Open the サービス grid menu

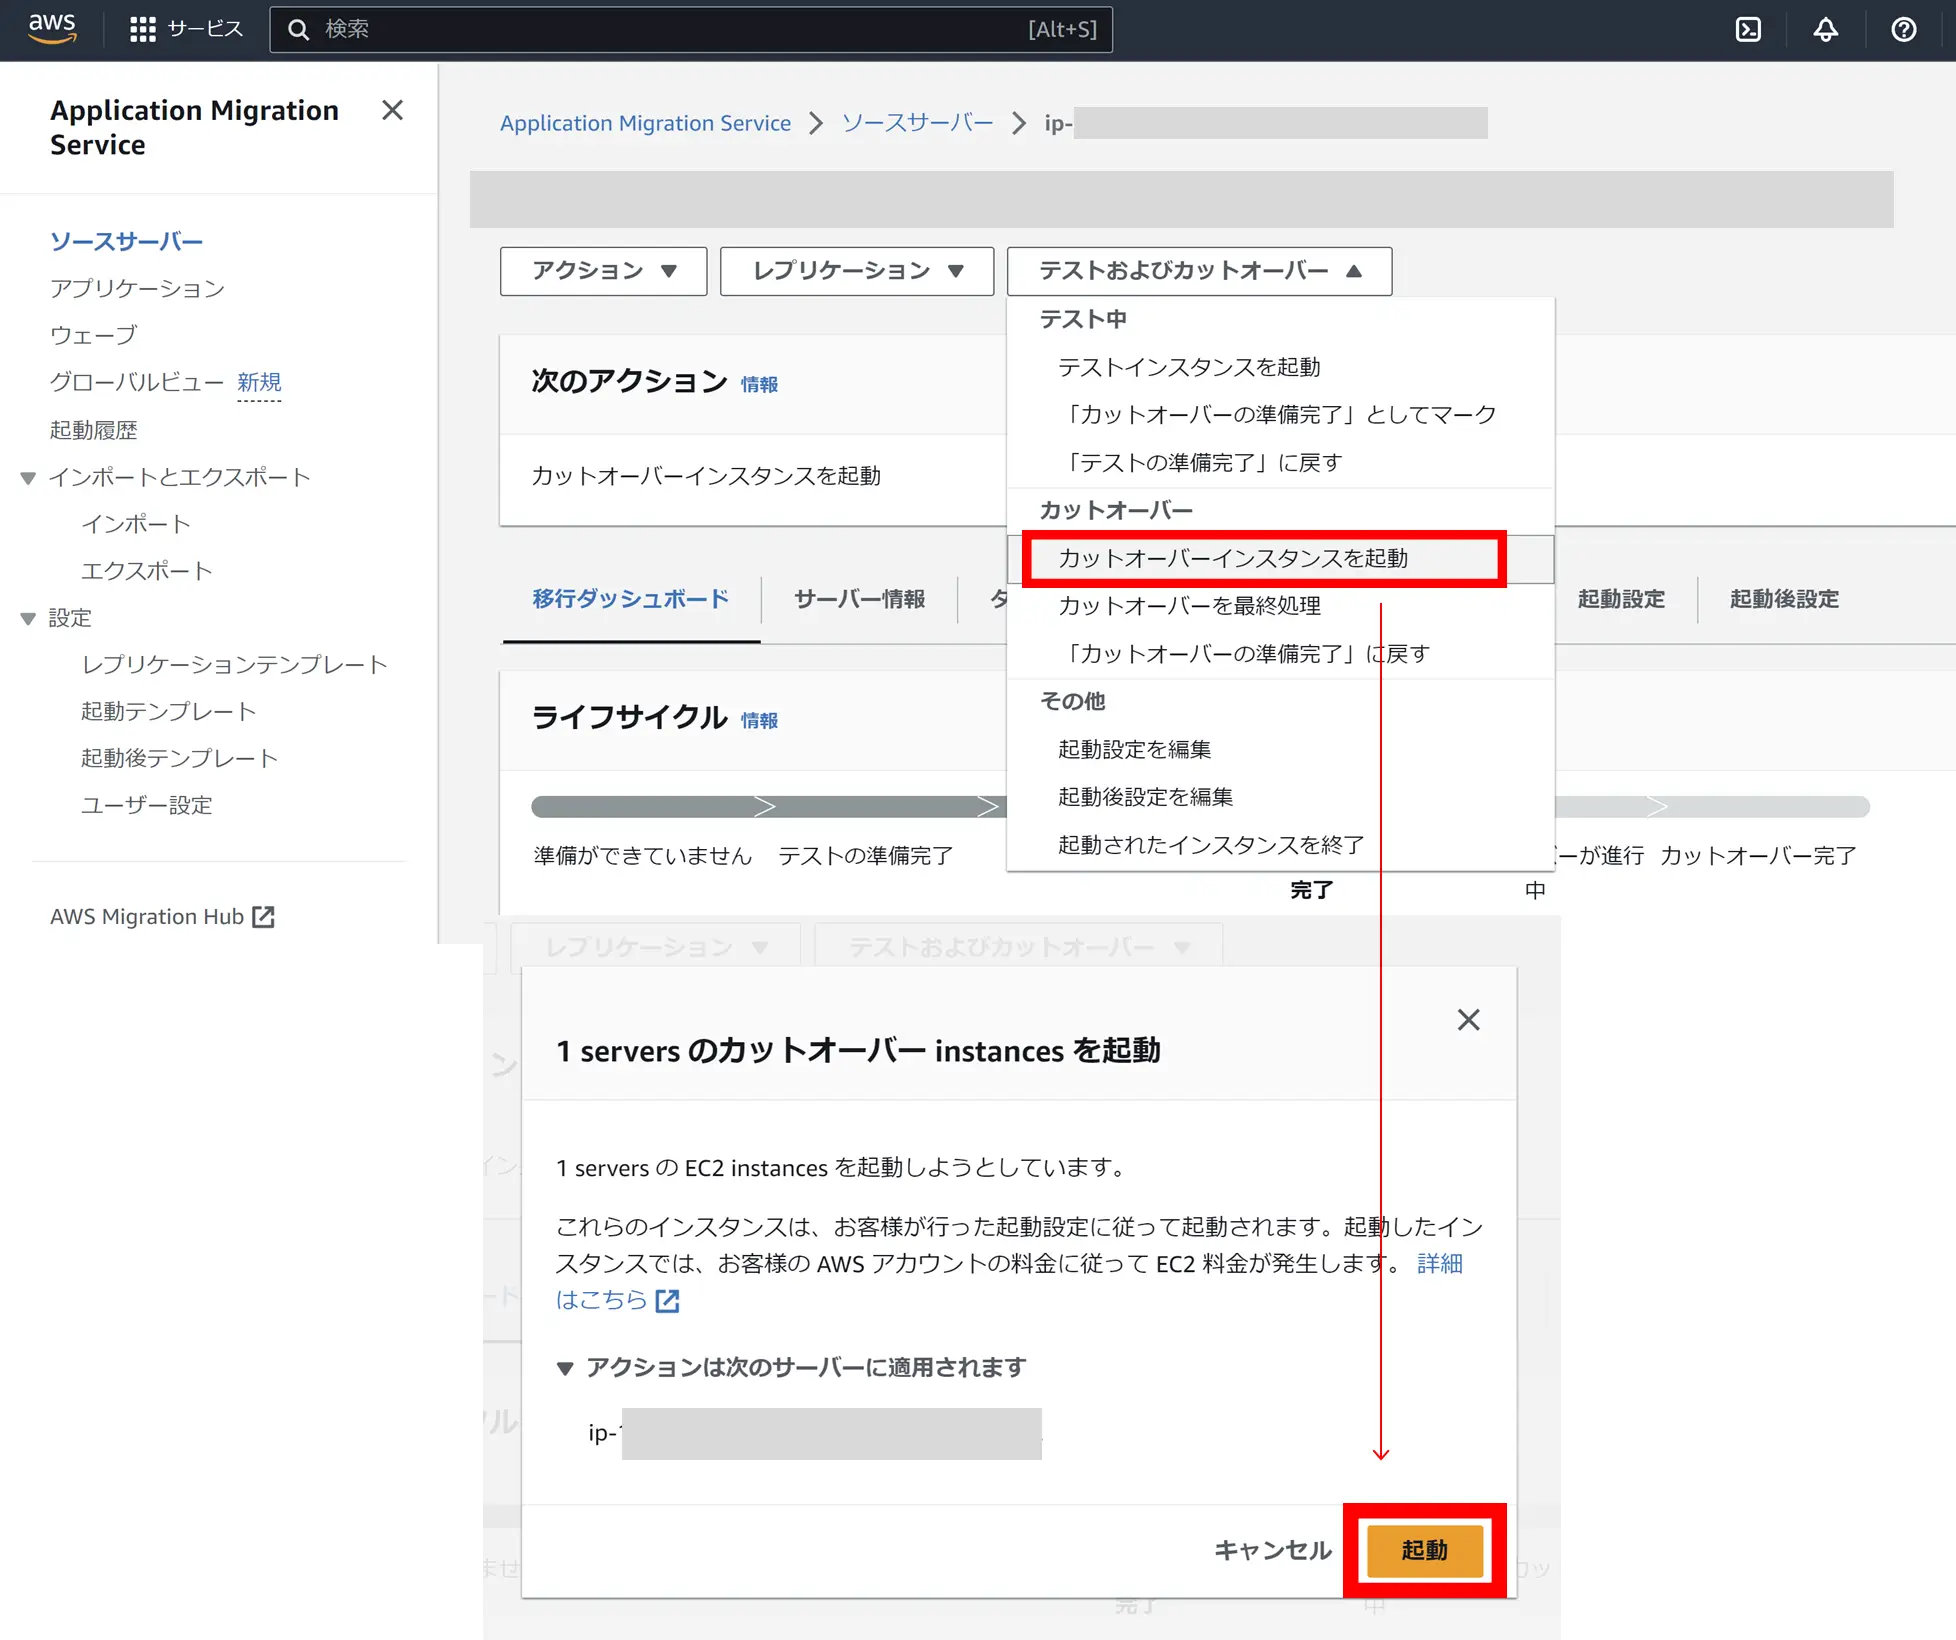(186, 29)
